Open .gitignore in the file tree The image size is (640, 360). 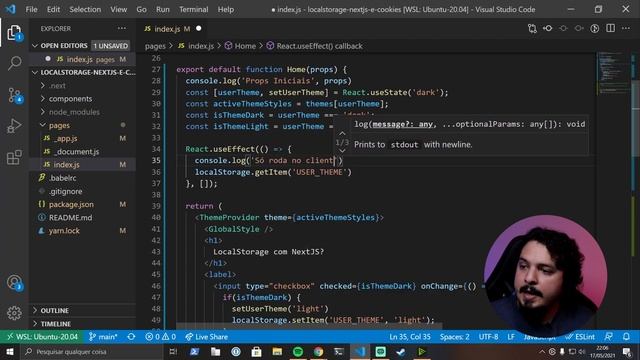(65, 191)
